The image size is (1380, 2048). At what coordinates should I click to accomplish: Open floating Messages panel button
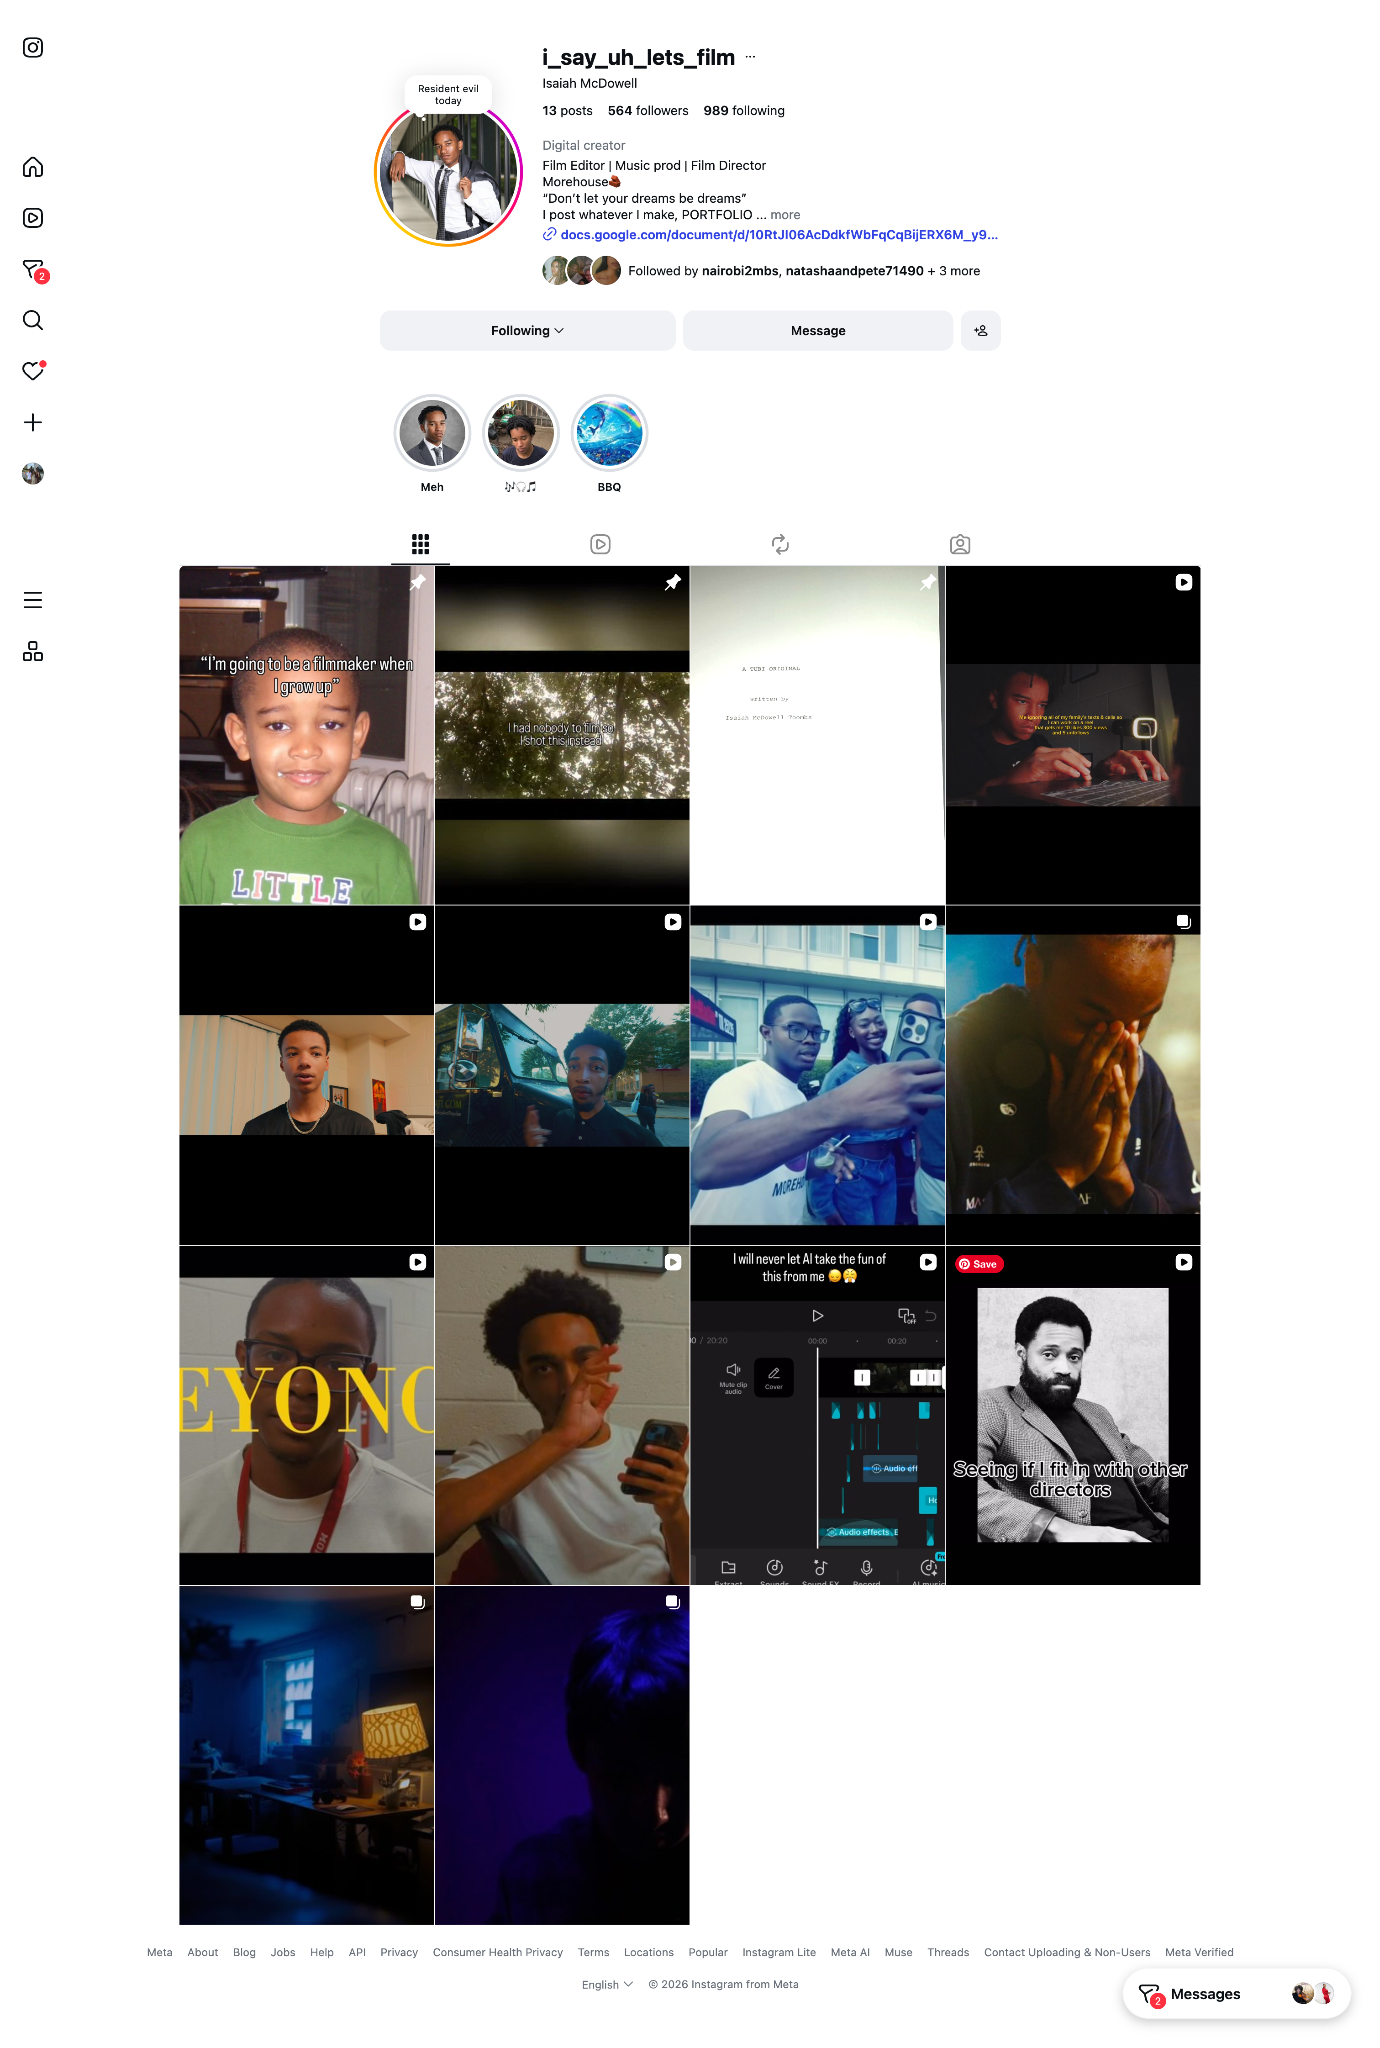pyautogui.click(x=1236, y=1994)
